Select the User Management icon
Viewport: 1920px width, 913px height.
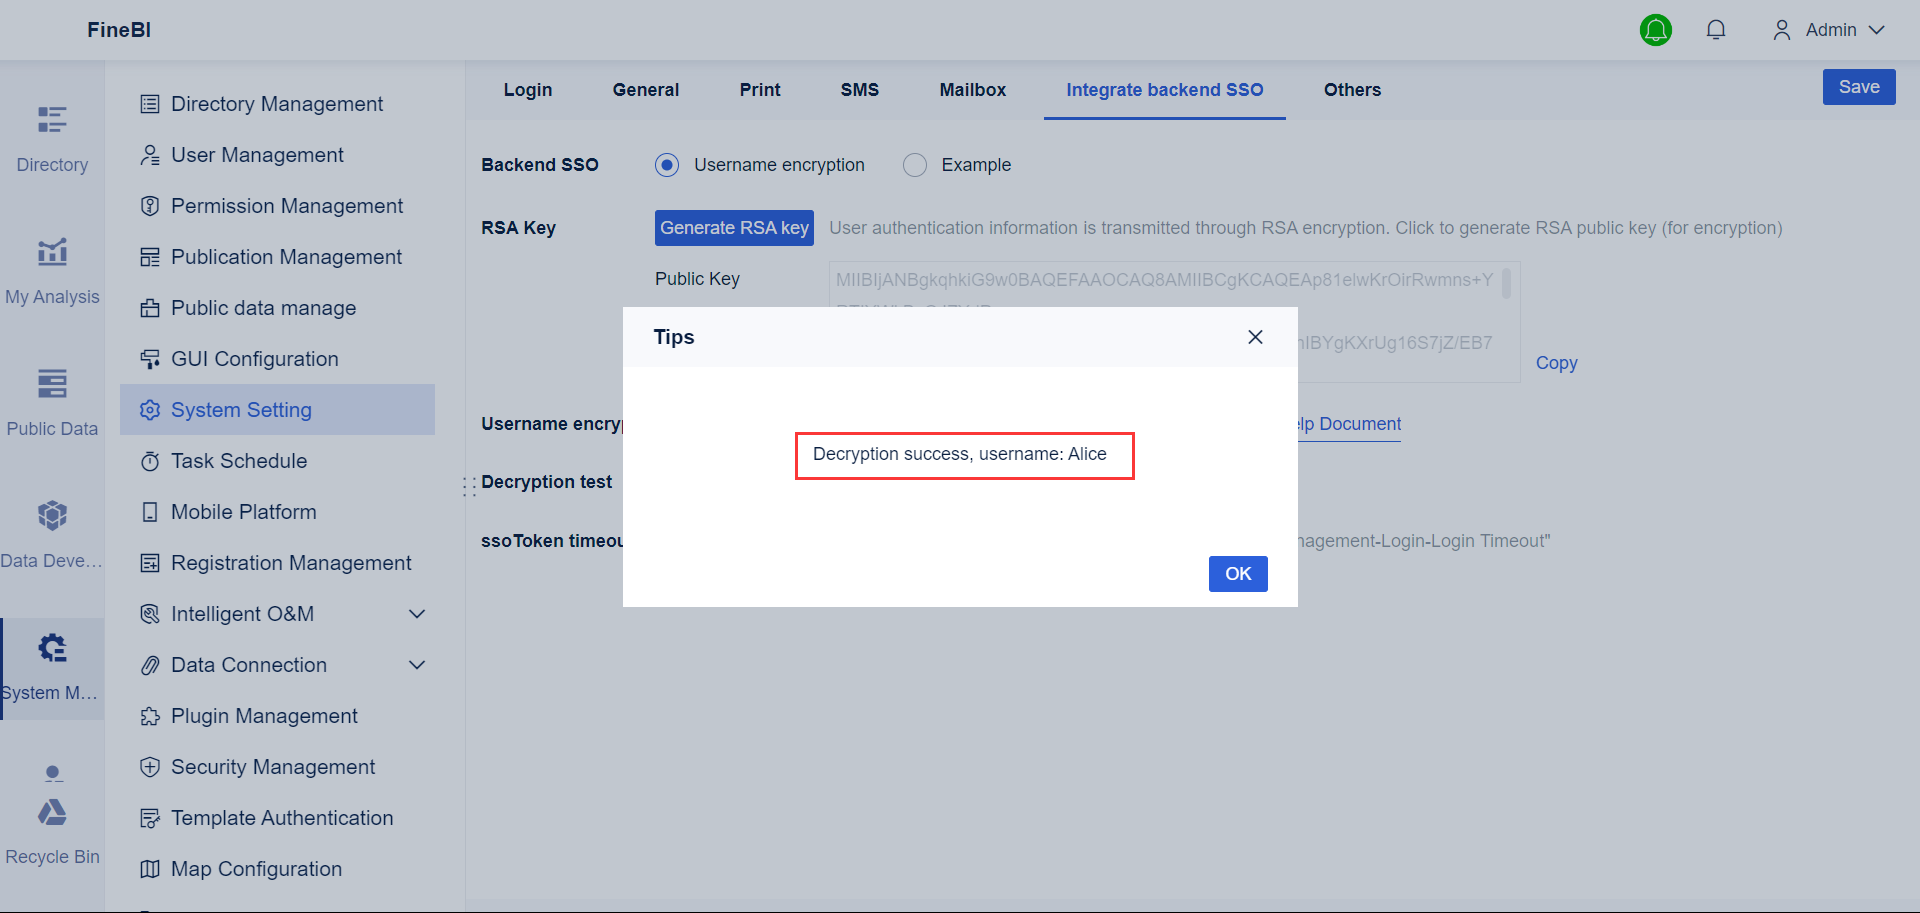150,154
